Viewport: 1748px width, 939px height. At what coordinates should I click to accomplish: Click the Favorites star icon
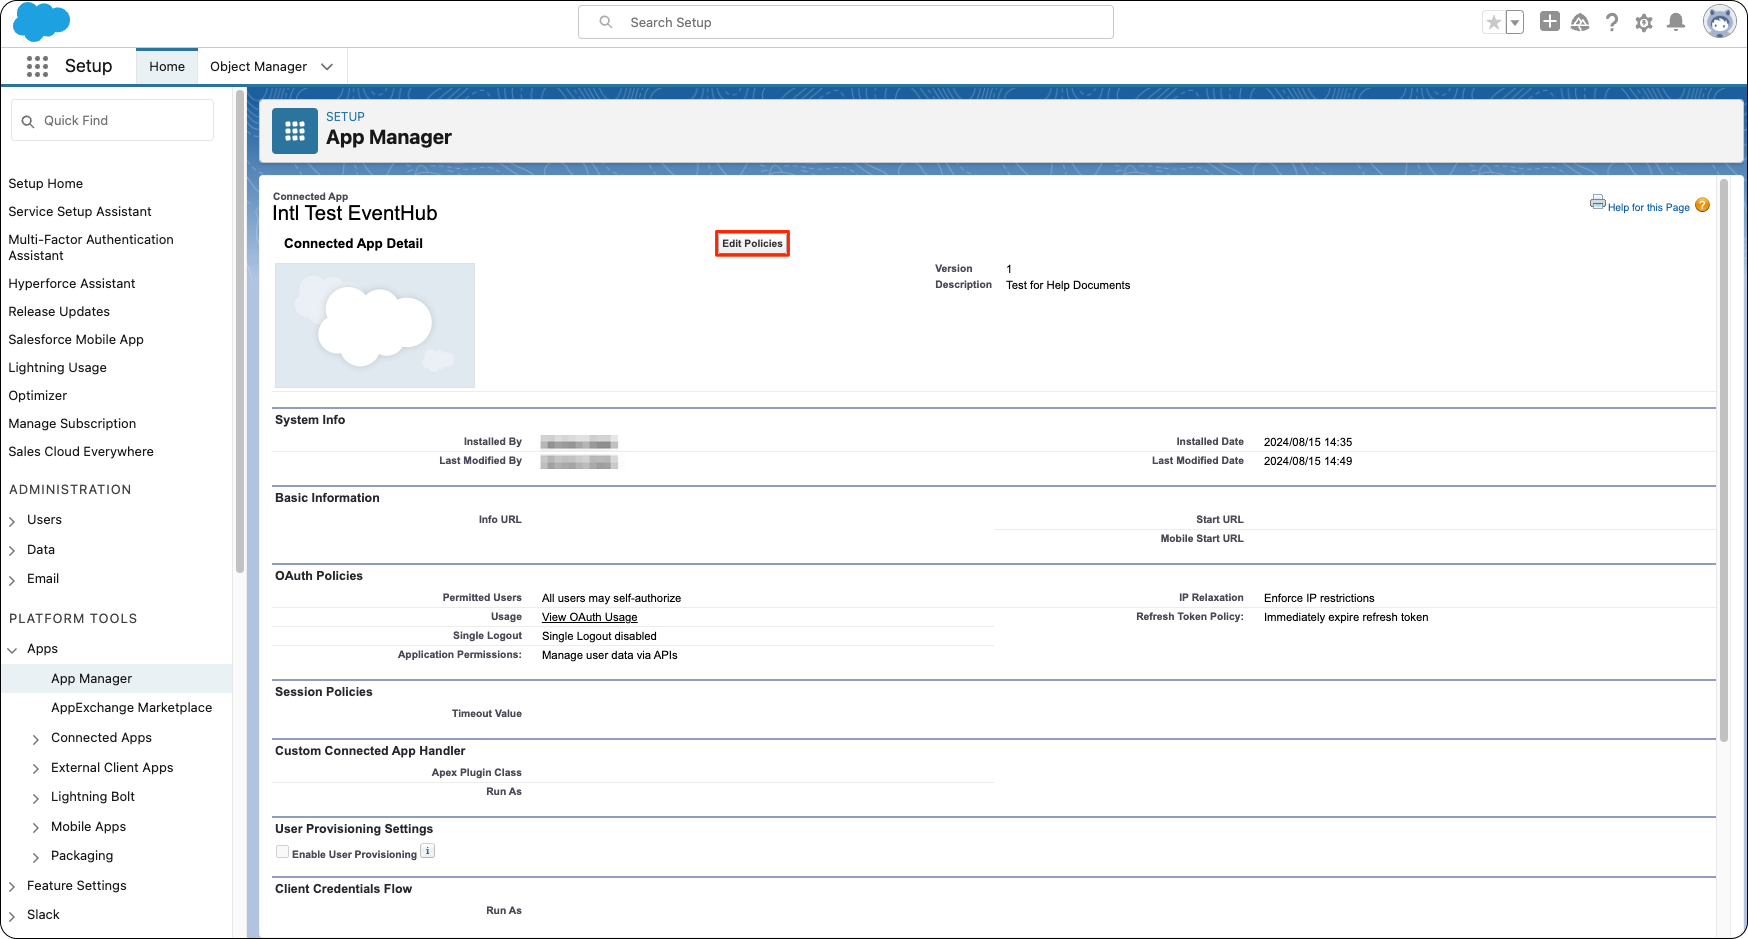(x=1493, y=22)
